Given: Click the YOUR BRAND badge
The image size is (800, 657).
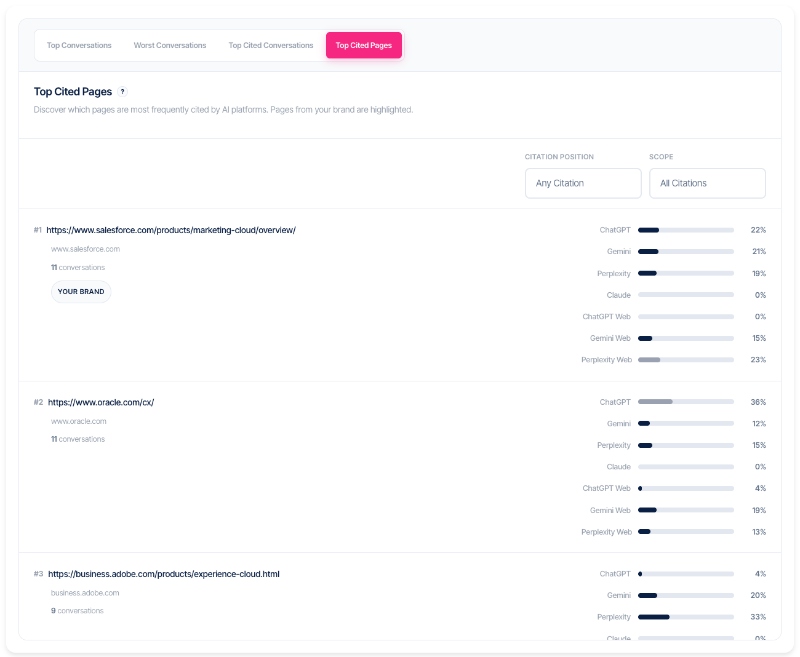Looking at the screenshot, I should (x=81, y=292).
